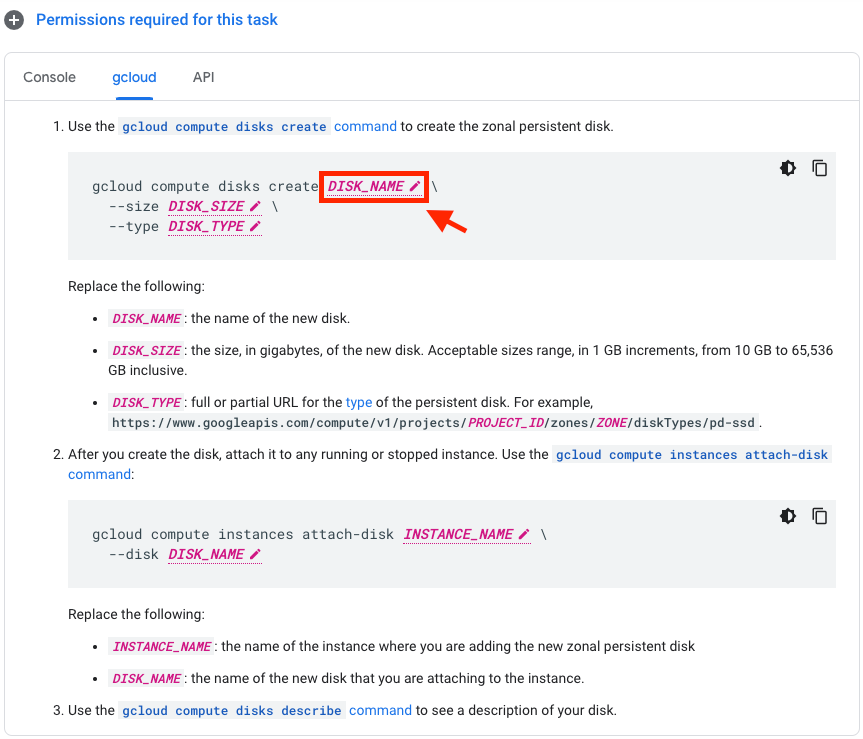Toggle dark theme on attach-disk code block
Screen dimensions: 863x739
pos(788,516)
